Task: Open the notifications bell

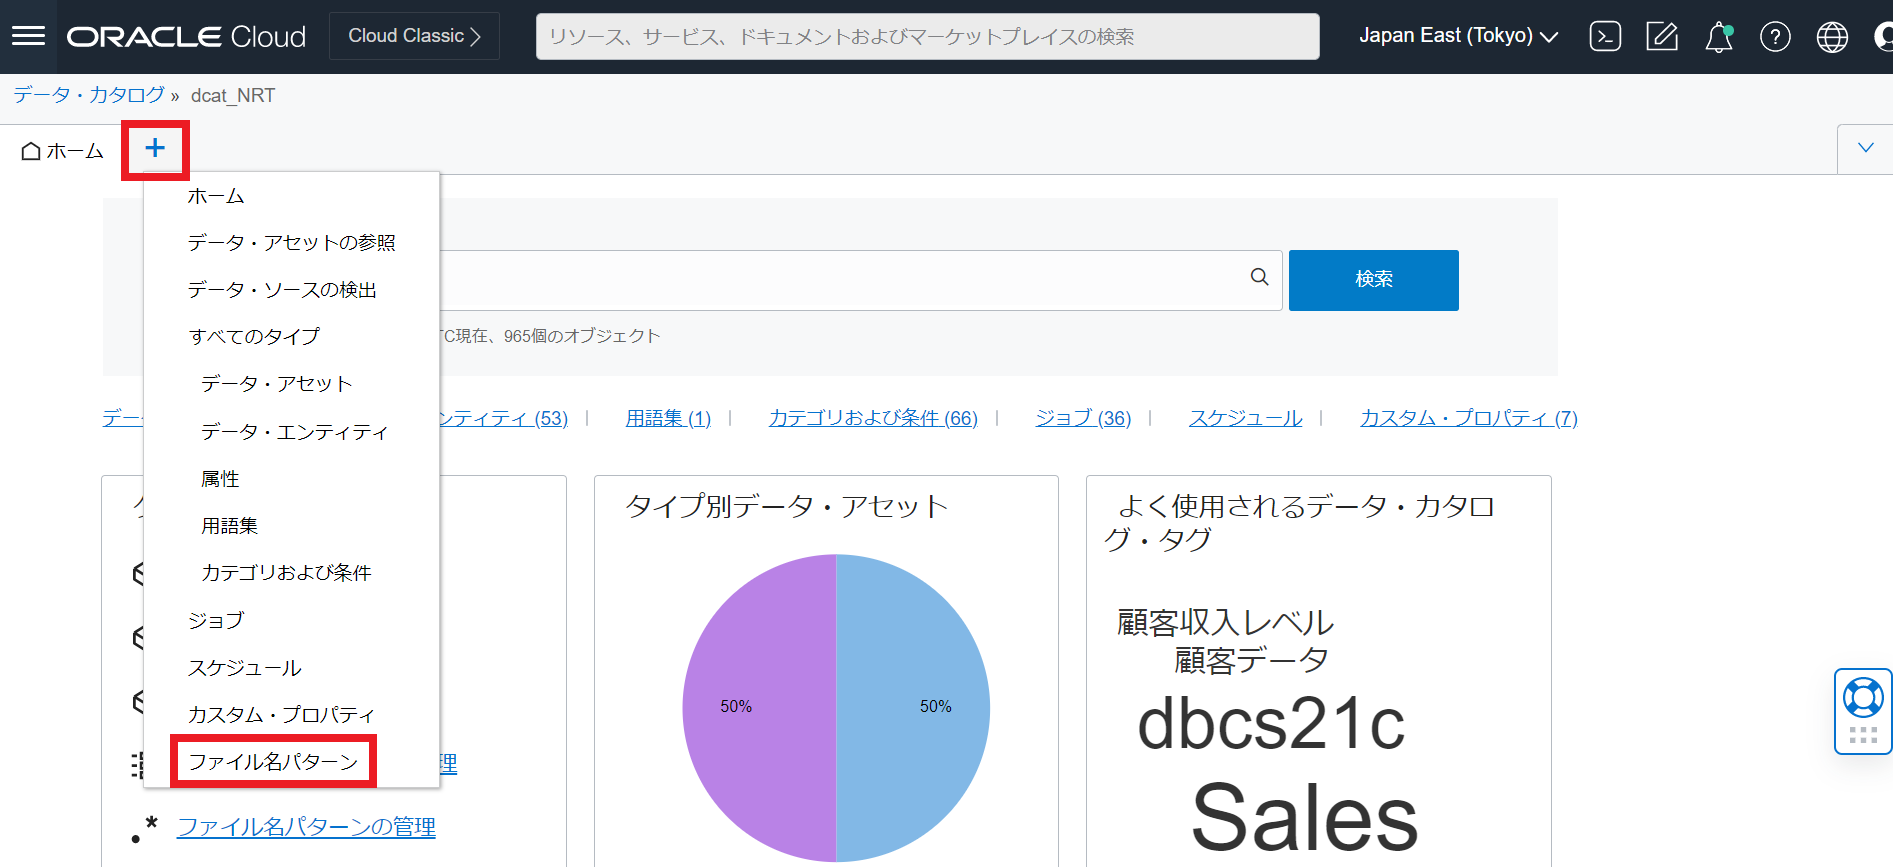Action: click(1718, 37)
